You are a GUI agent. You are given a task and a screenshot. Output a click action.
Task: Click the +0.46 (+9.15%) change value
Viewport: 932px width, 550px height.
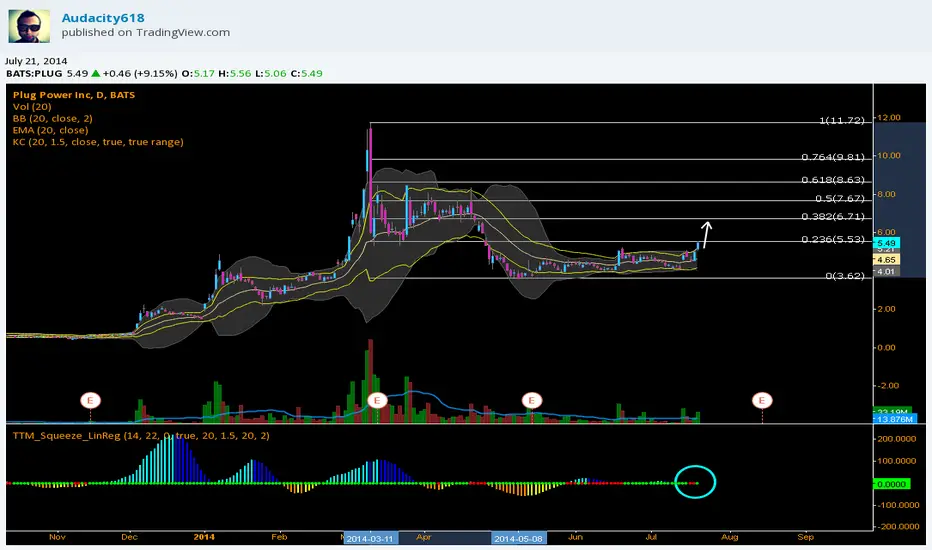(140, 74)
